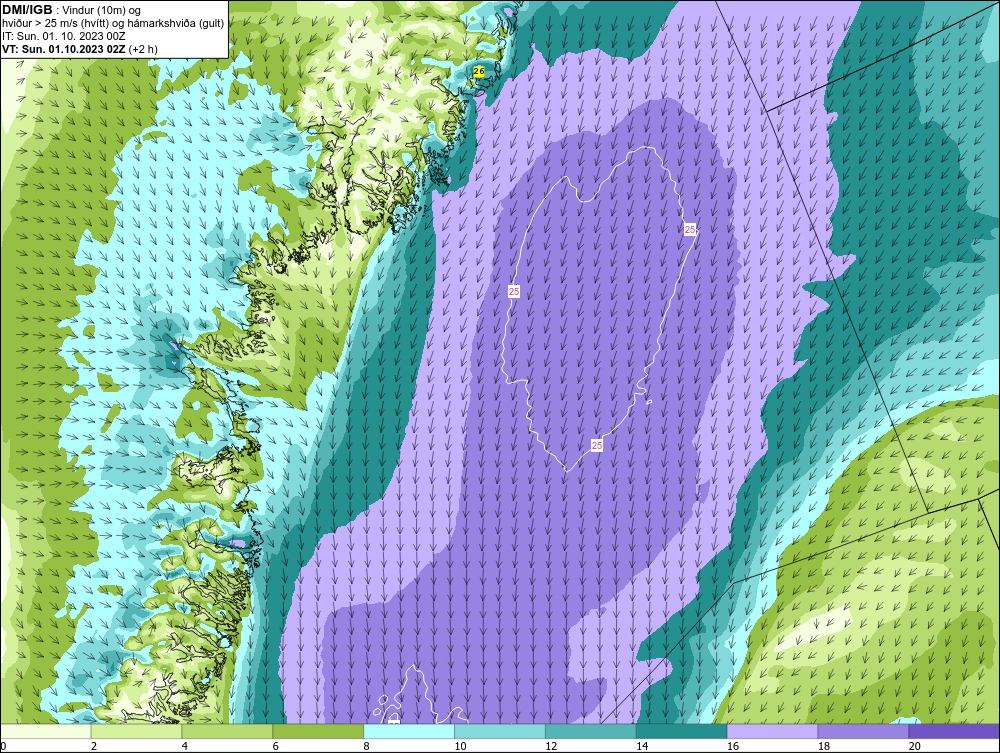The image size is (1000, 753).
Task: Select the 12–14 m/s teal legend swatch
Action: click(x=591, y=731)
